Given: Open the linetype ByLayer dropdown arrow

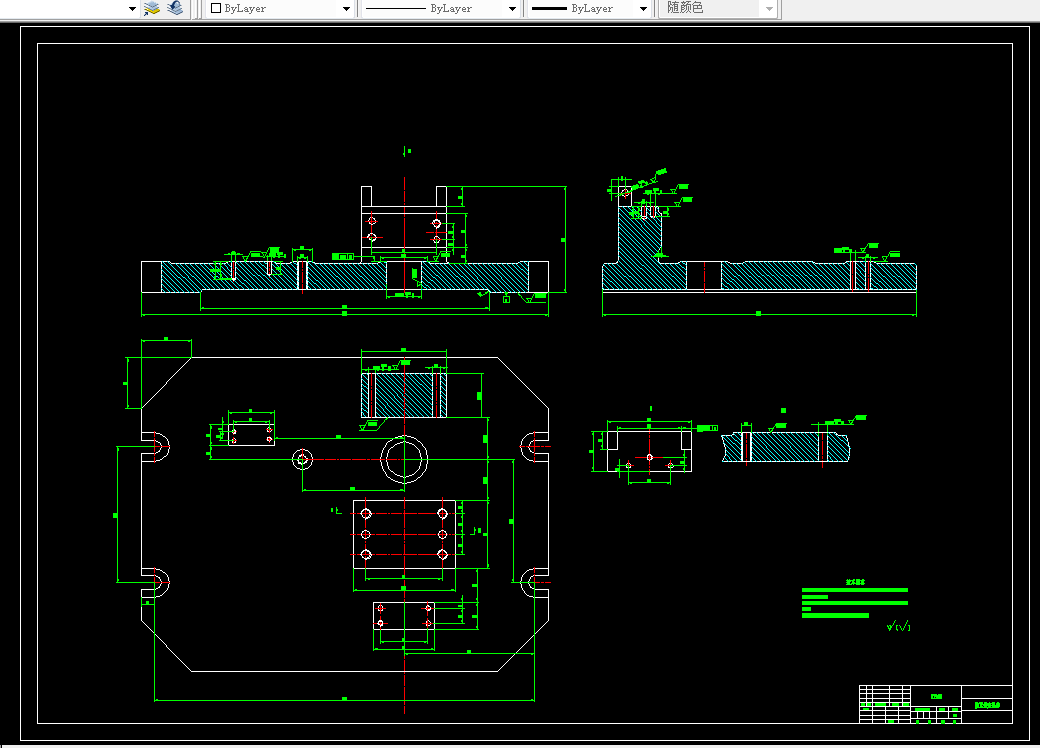Looking at the screenshot, I should (512, 9).
